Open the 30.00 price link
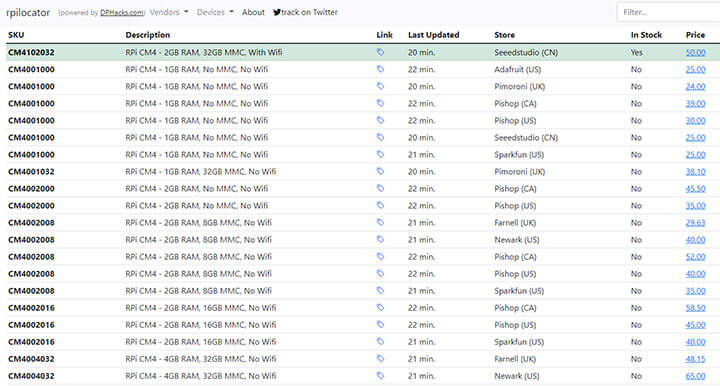The height and width of the screenshot is (386, 720). point(695,120)
